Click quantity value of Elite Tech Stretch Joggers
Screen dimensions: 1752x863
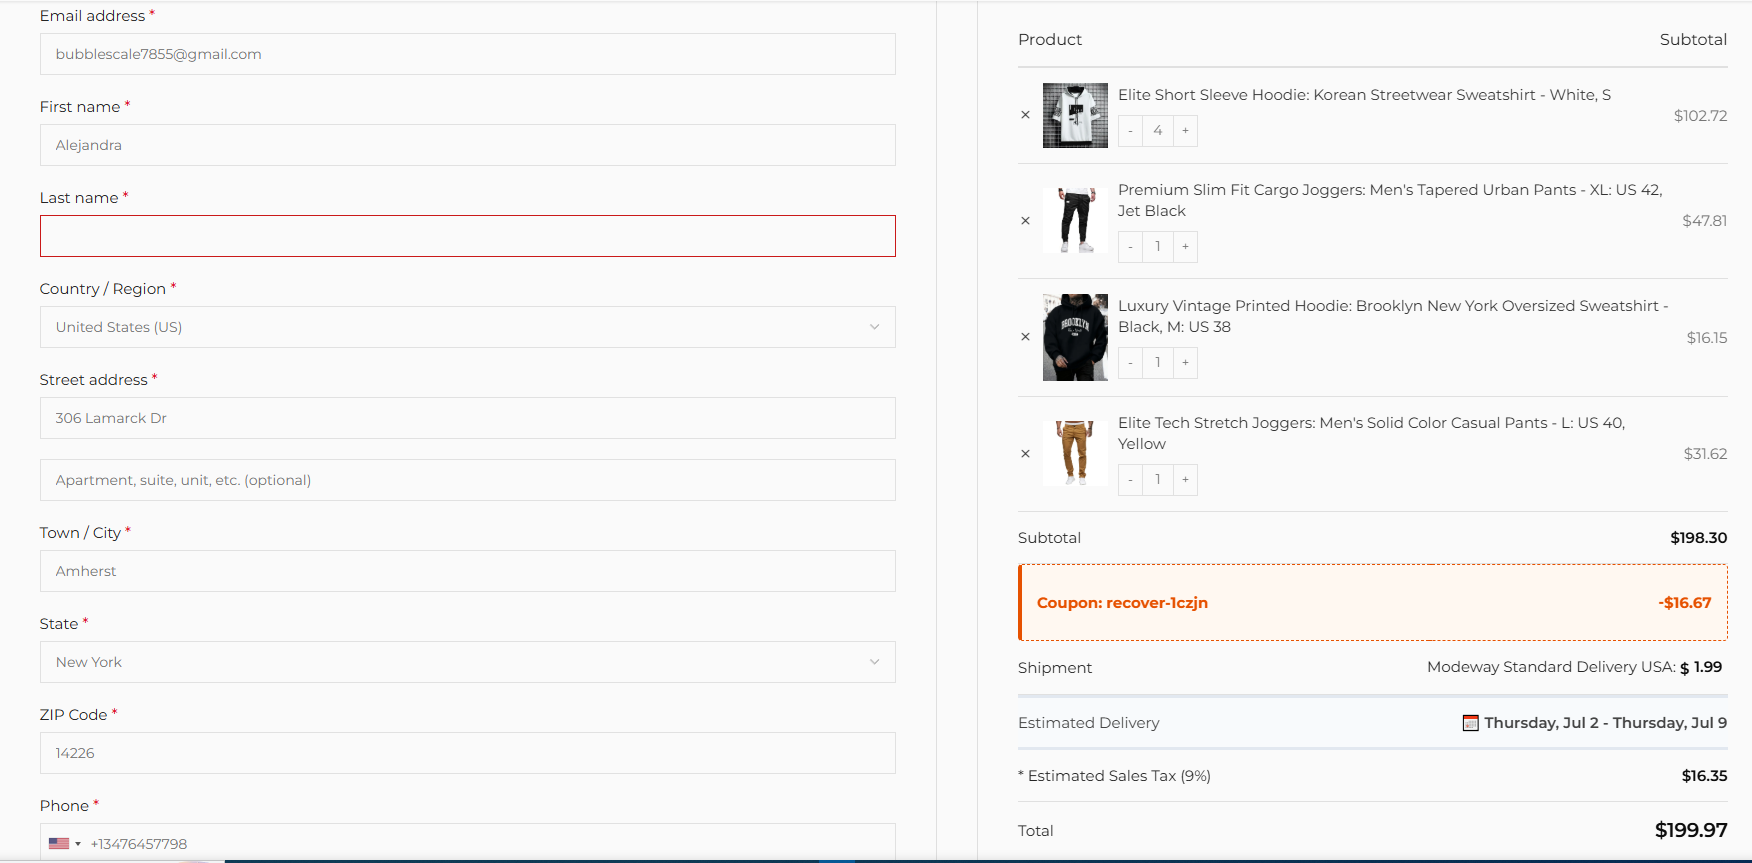(1158, 480)
